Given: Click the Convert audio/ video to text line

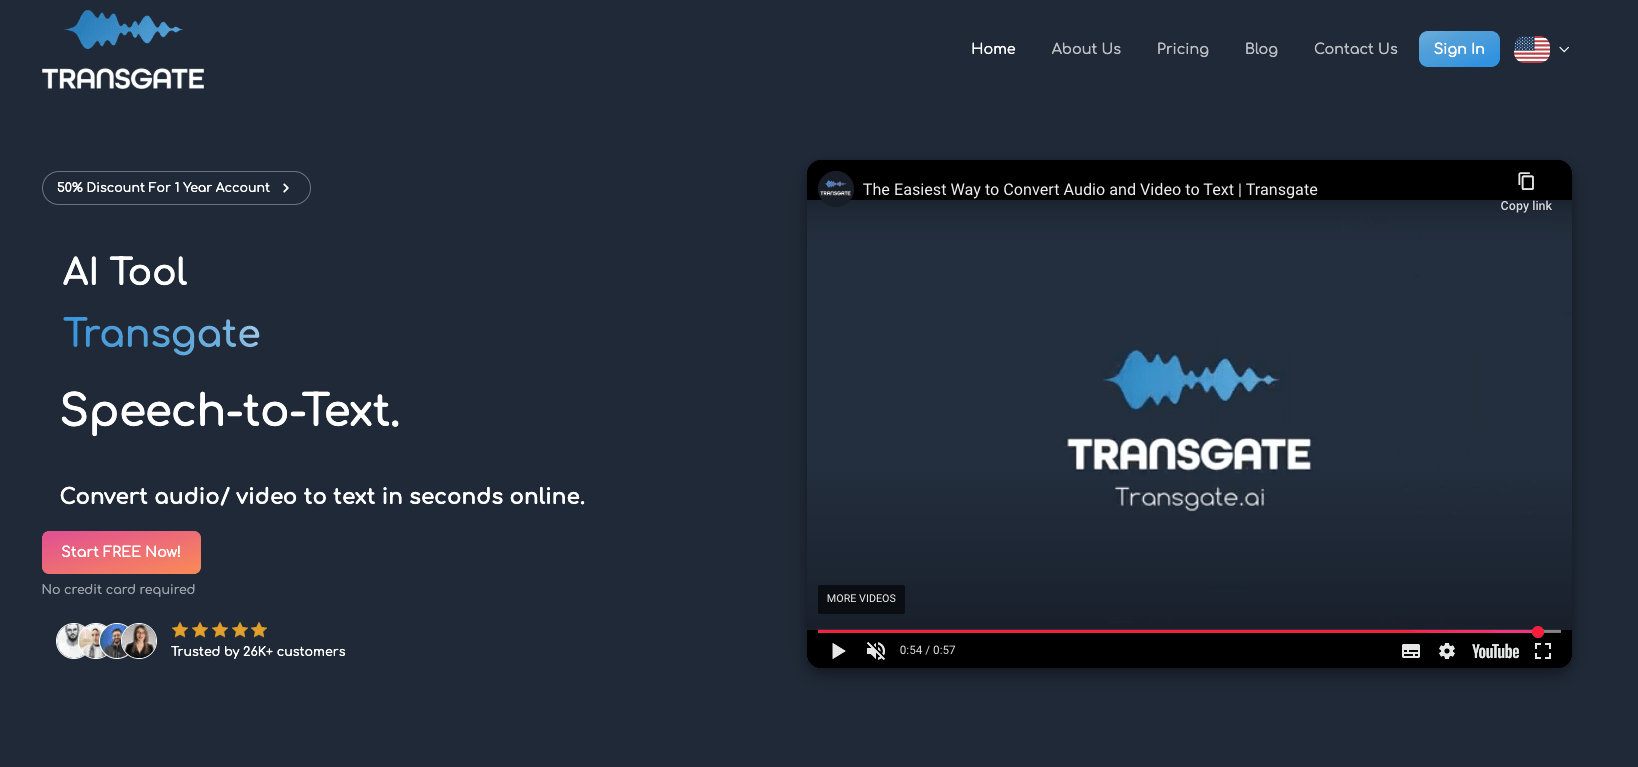Looking at the screenshot, I should click(x=322, y=496).
